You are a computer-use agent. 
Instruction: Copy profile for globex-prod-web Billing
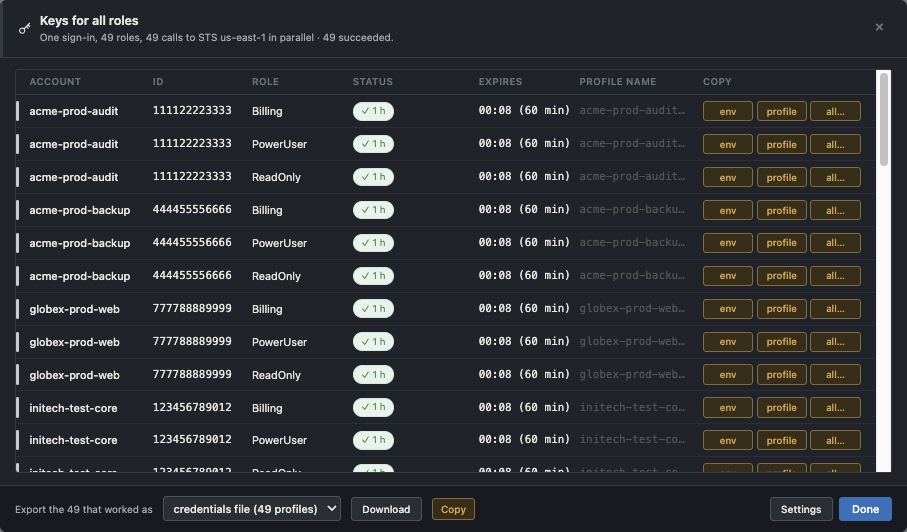[781, 309]
